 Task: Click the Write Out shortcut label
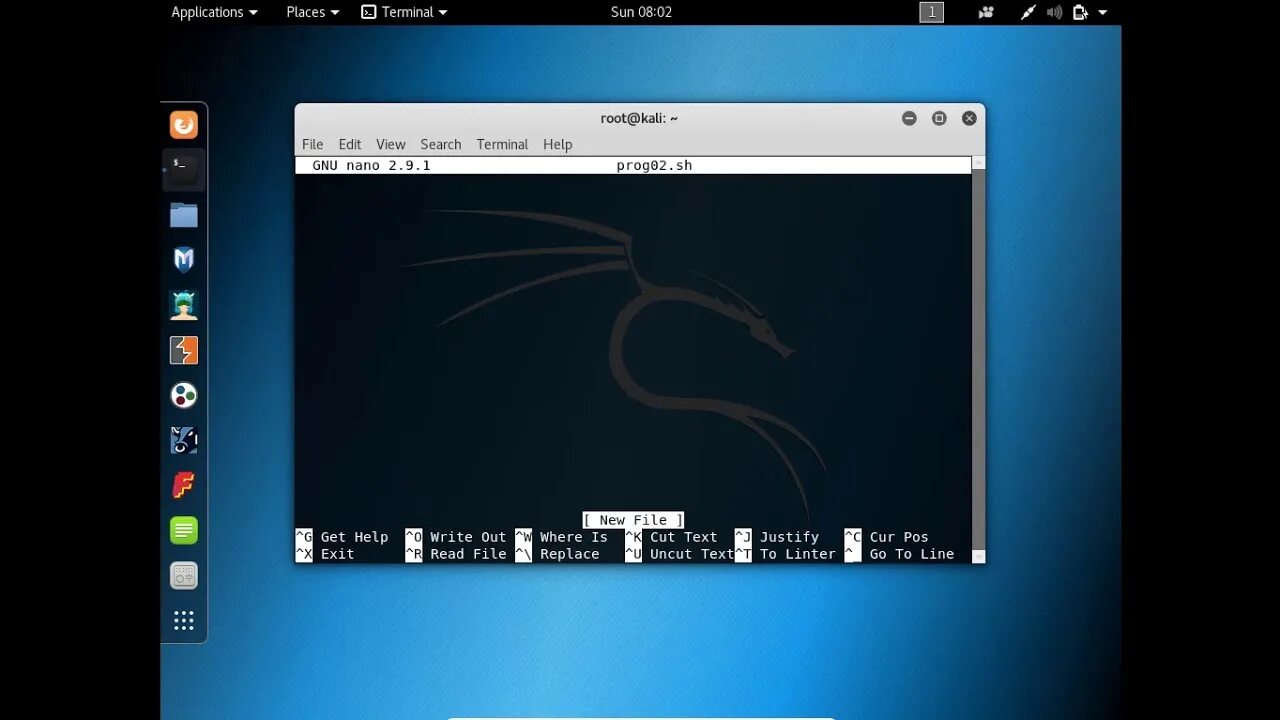(x=468, y=537)
